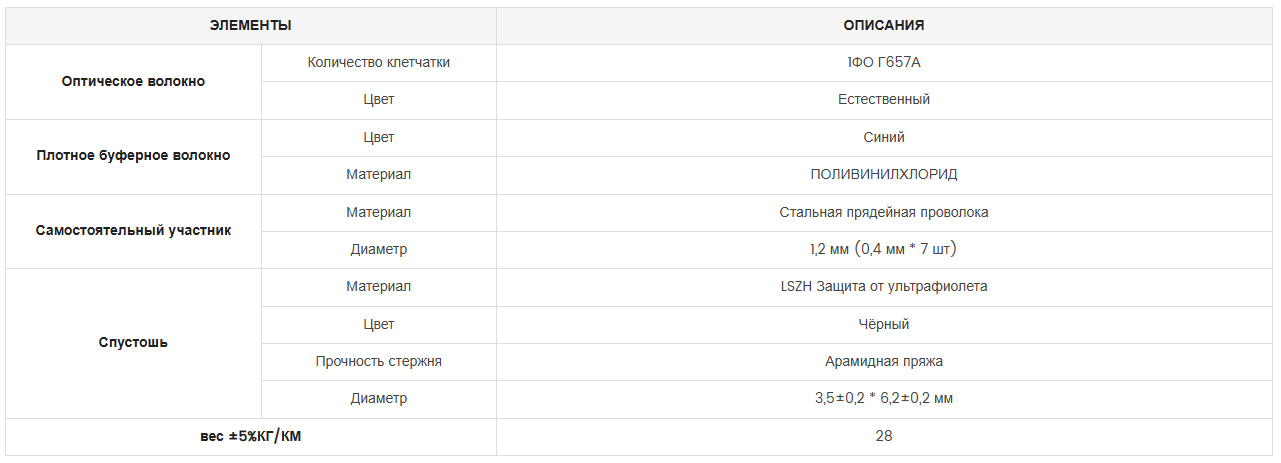Select the Чёрный color value
1281x463 pixels.
tap(884, 325)
